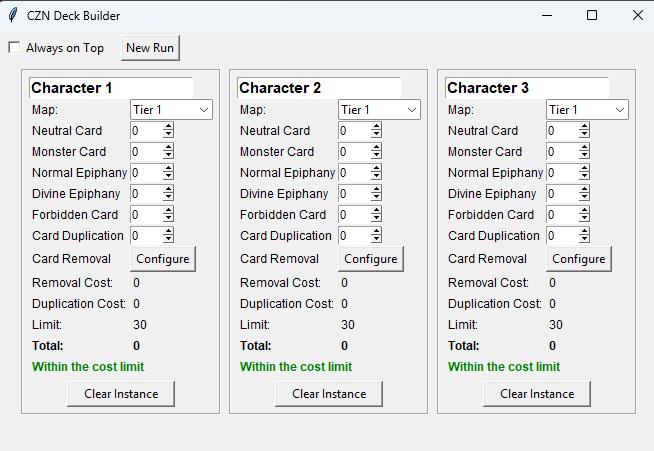Increase Character 3 Forbidden Card count

584,210
